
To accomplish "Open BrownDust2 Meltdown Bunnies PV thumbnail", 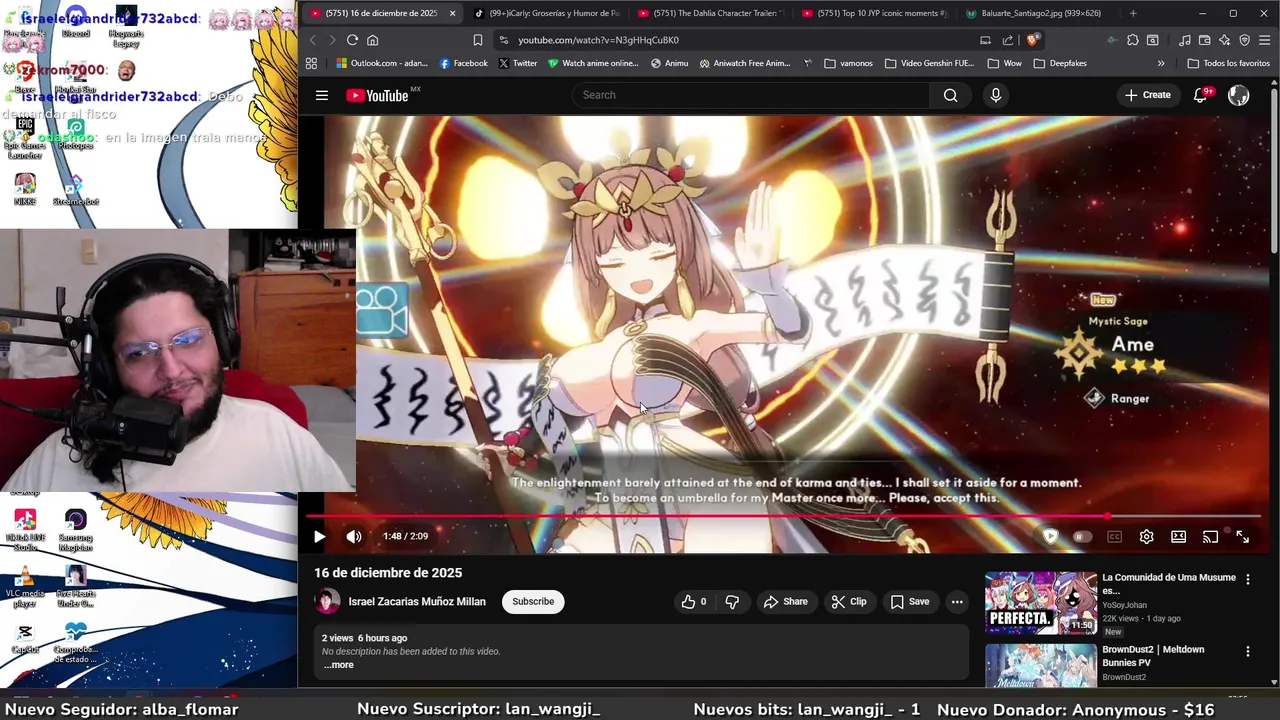I will (1040, 666).
